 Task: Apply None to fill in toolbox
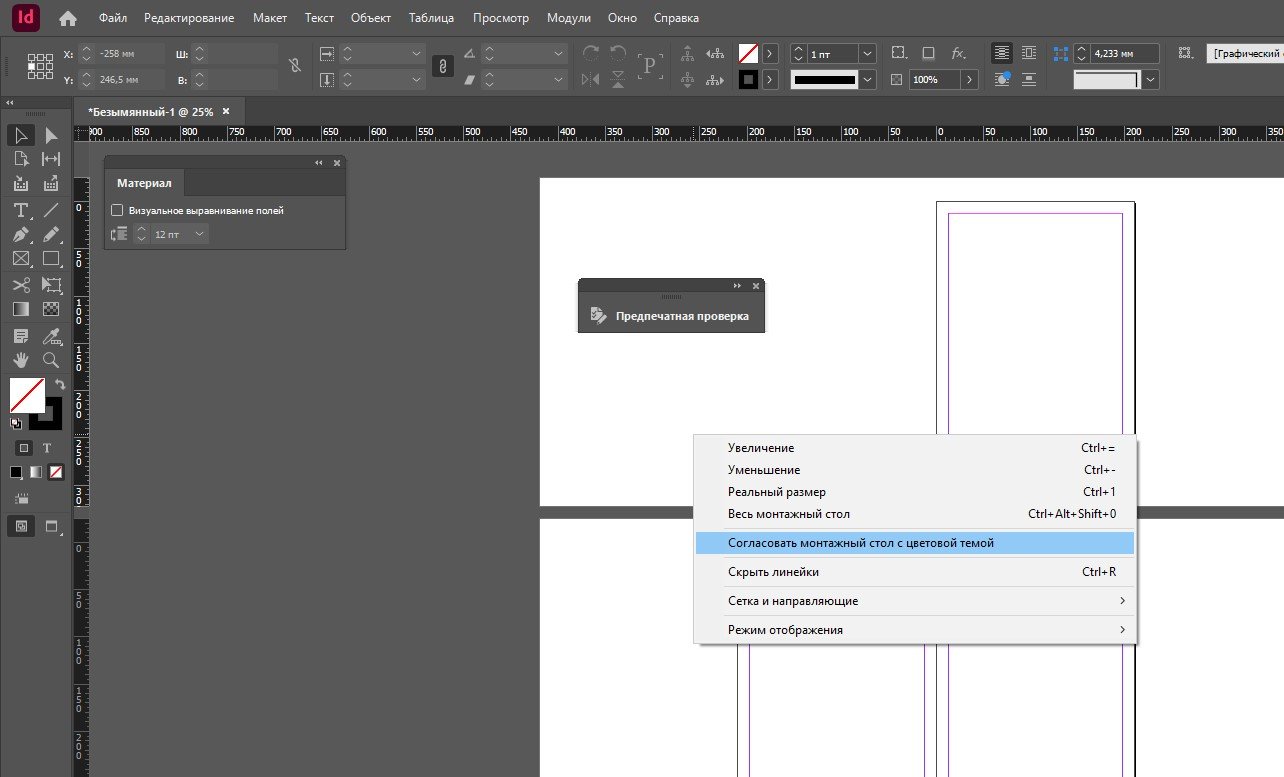coord(57,472)
